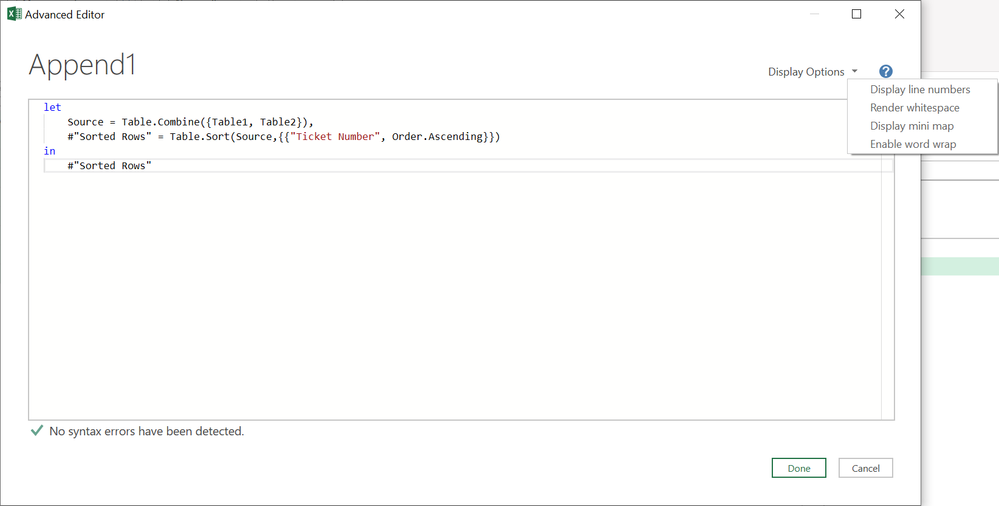Viewport: 999px width, 506px height.
Task: Discard changes with Cancel button
Action: point(865,468)
